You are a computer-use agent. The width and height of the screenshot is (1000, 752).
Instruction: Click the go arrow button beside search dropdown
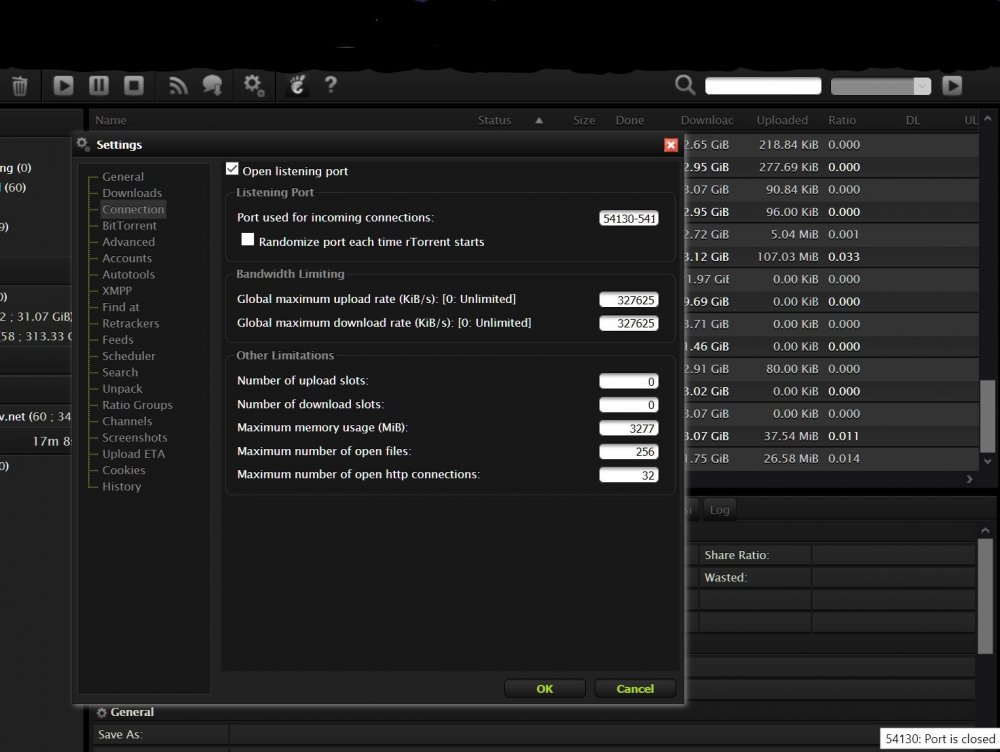pyautogui.click(x=952, y=85)
